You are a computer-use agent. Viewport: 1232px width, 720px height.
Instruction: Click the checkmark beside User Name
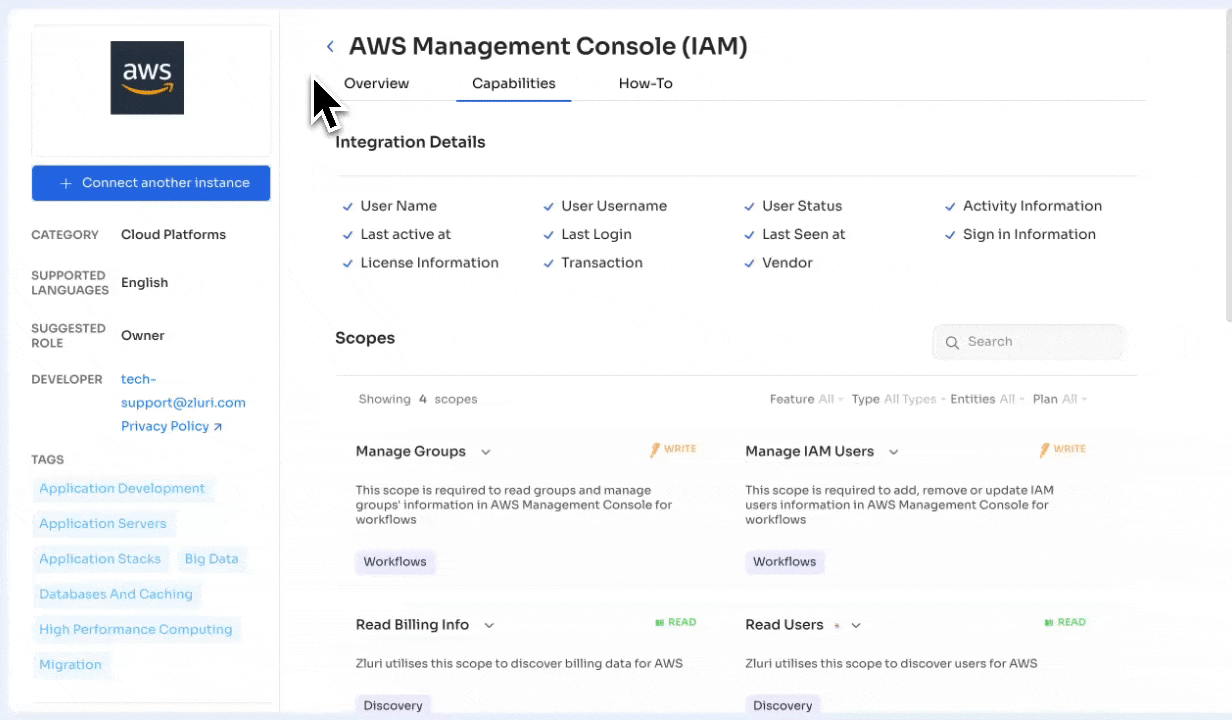coord(348,207)
